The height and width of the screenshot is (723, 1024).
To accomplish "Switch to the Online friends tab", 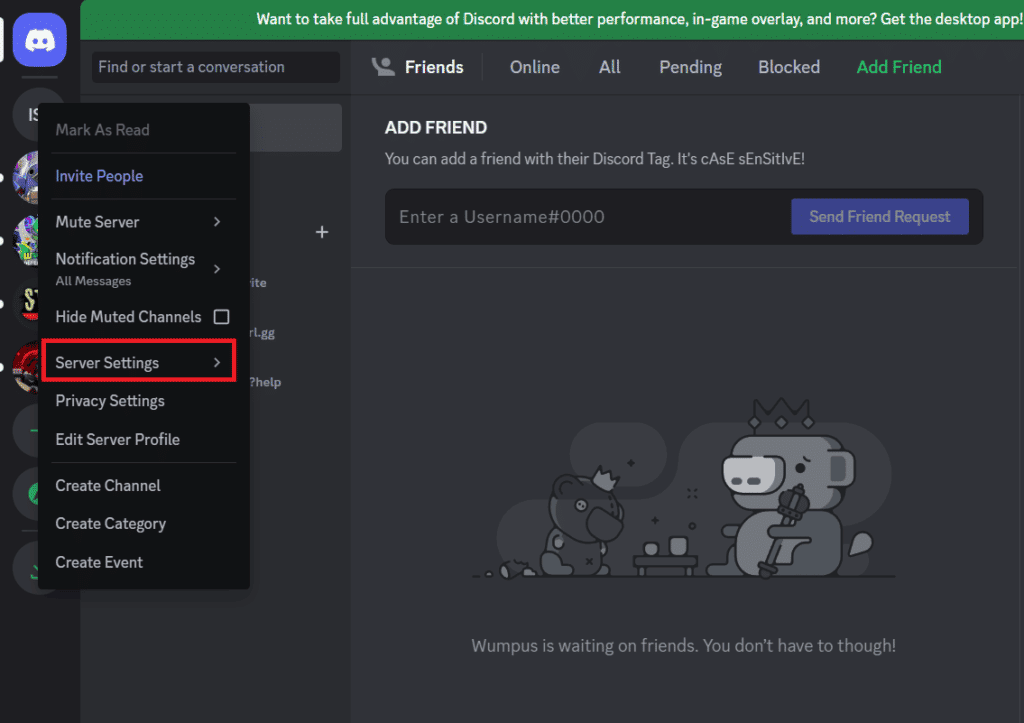I will tap(534, 67).
